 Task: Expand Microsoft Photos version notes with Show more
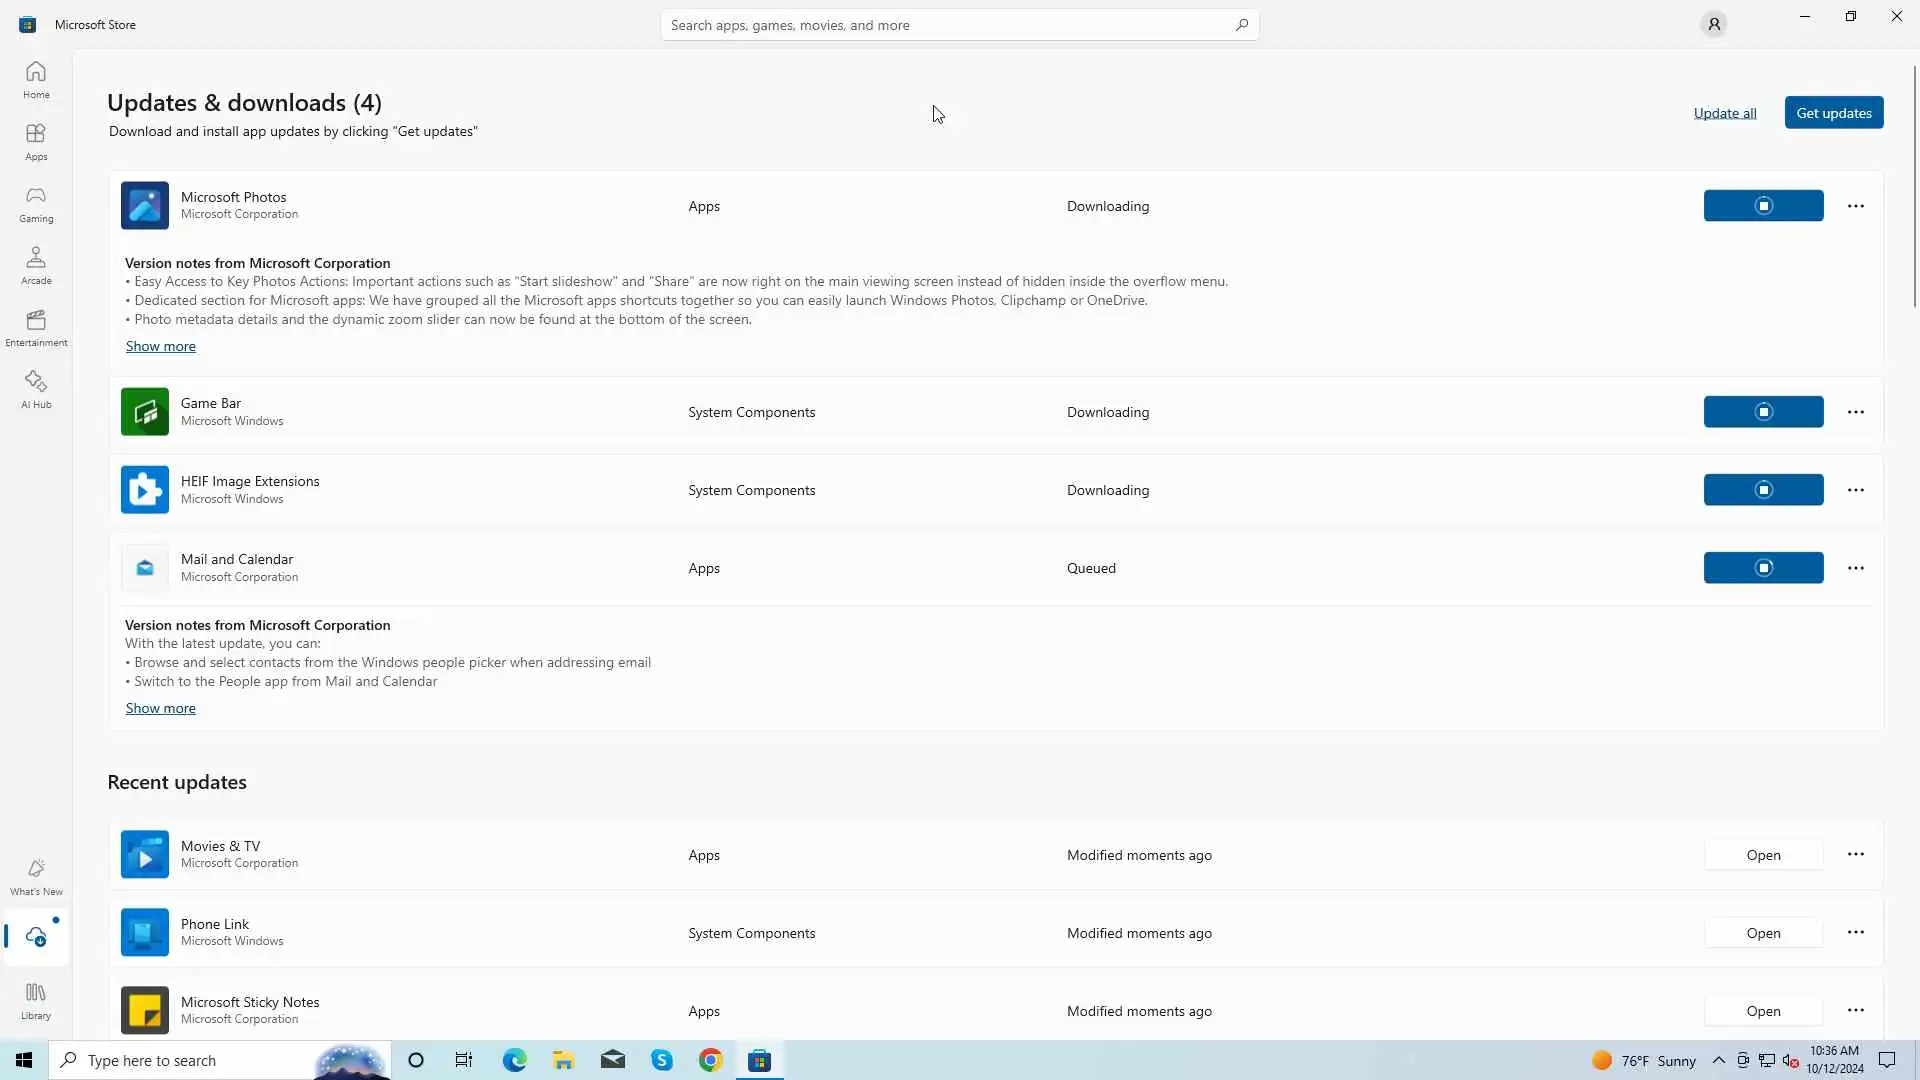160,346
